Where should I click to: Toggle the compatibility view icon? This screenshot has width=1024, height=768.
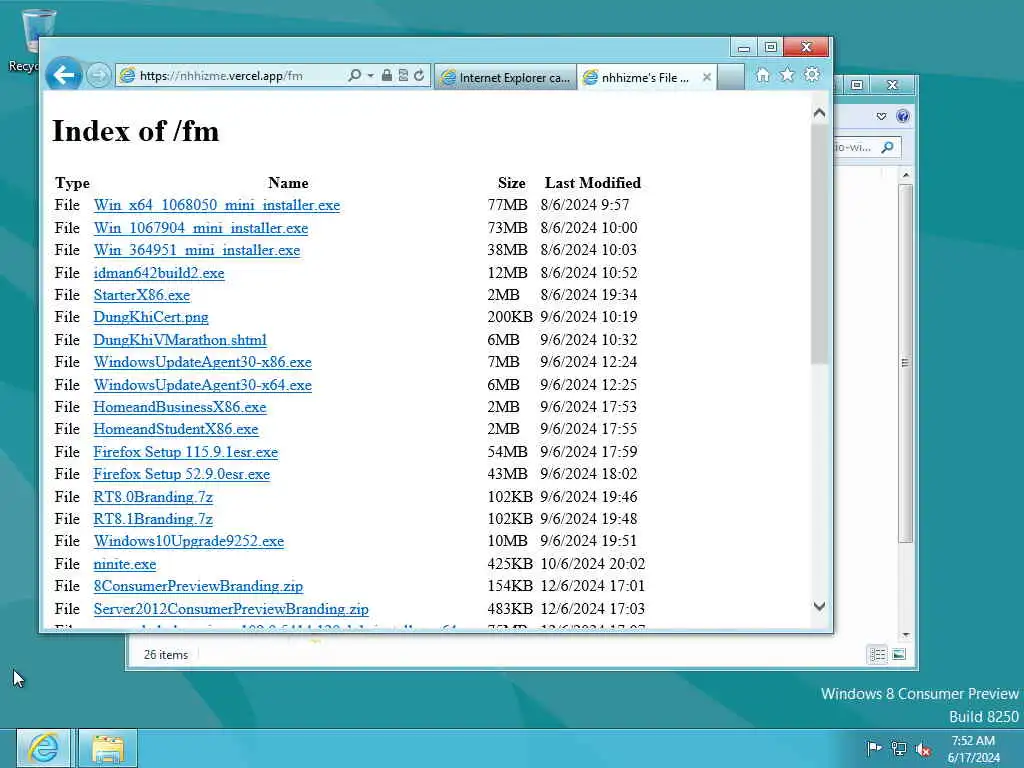click(x=403, y=75)
